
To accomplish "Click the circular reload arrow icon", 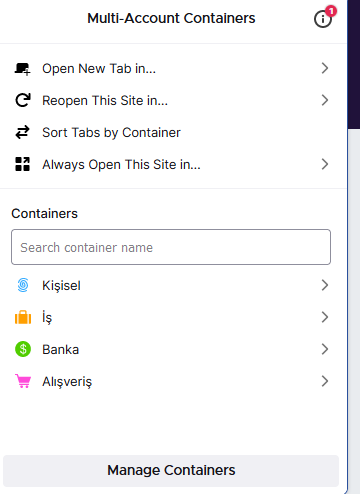I will coord(23,100).
